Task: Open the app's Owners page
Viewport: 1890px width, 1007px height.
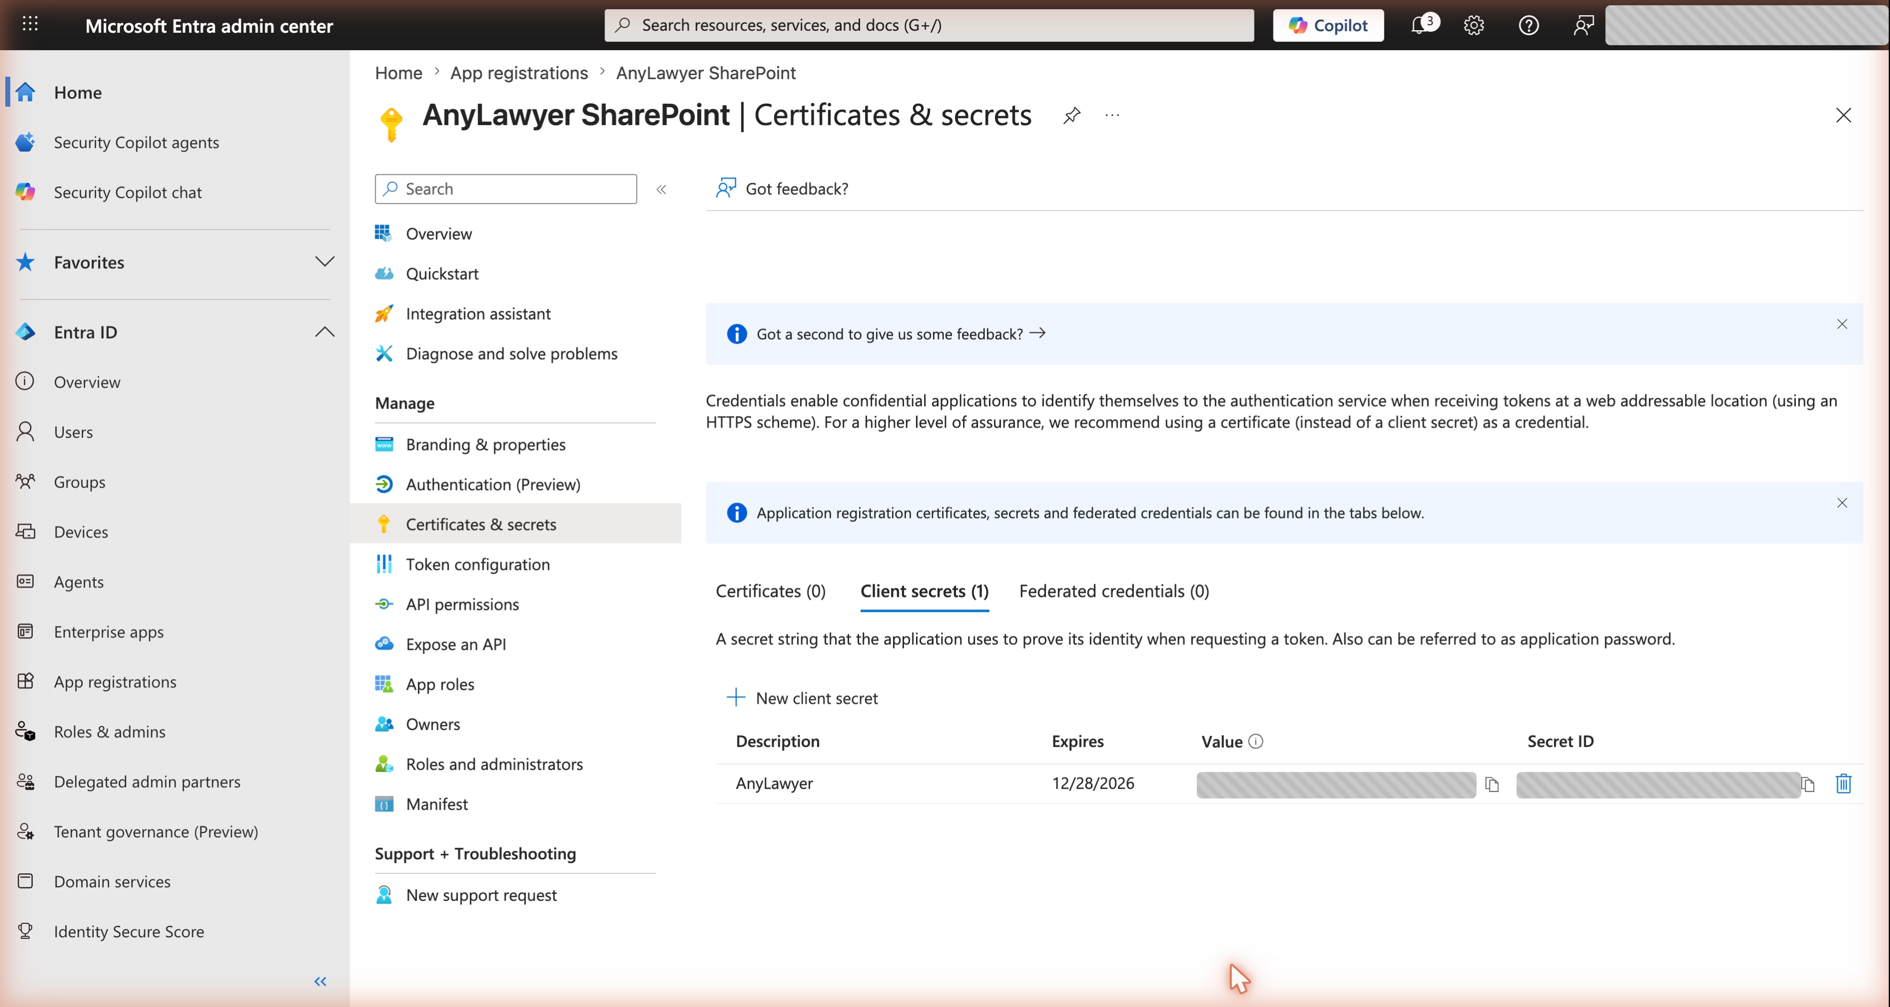Action: pos(433,724)
